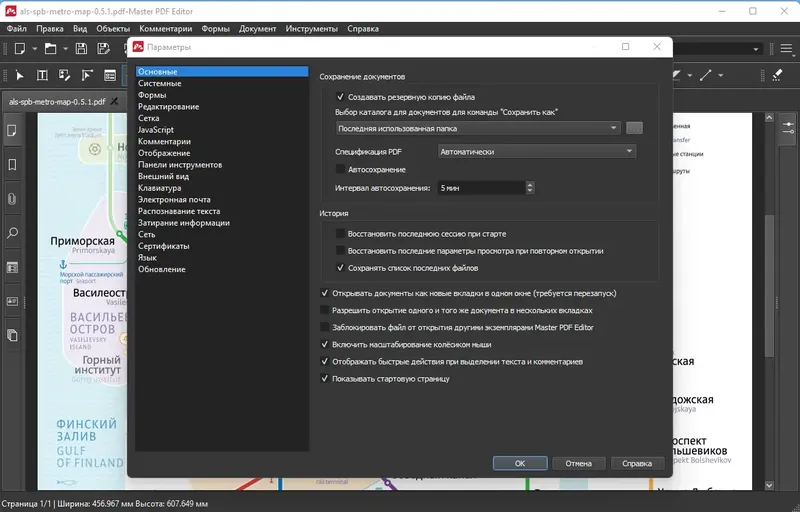Screen dimensions: 800x512
Task: Toggle 'Включить масштабирование колёсиком мыши' checkbox
Action: [324, 344]
